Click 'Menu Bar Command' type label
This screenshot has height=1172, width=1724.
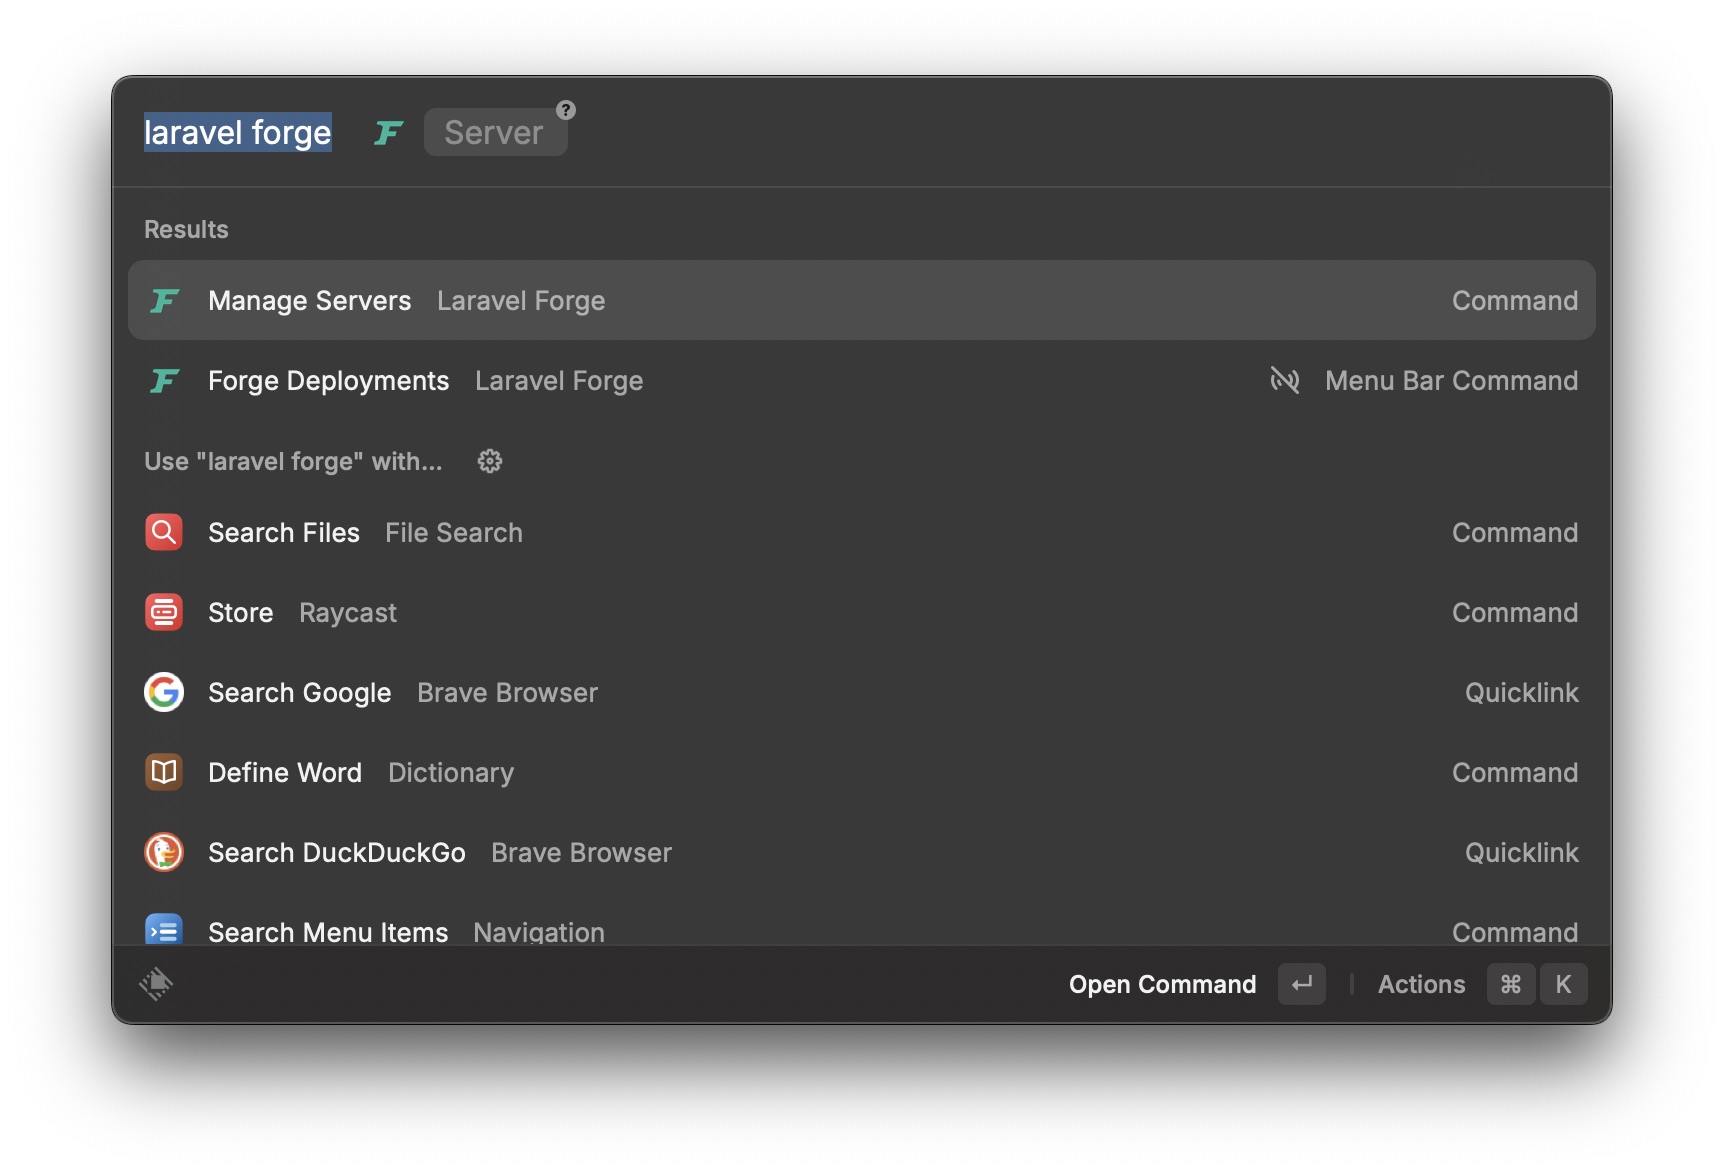[1451, 380]
